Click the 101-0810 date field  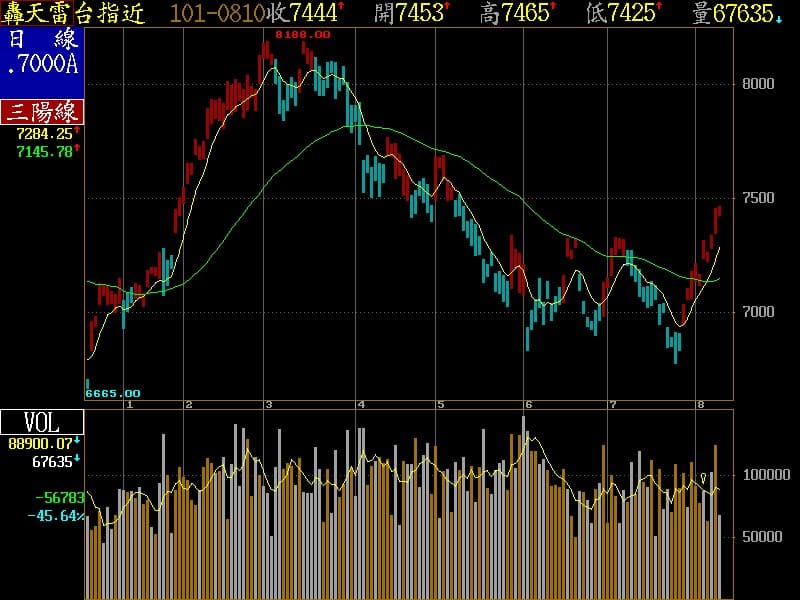(x=217, y=13)
